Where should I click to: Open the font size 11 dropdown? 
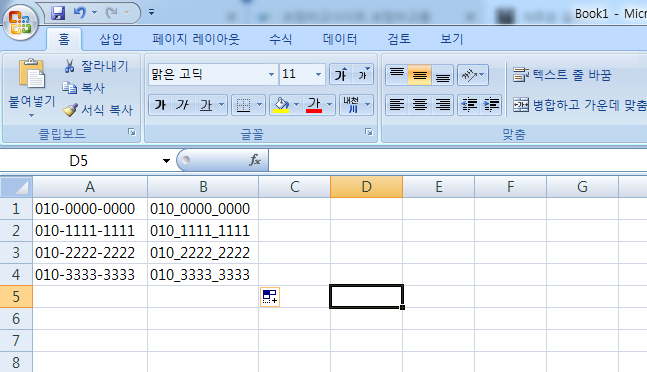pos(318,74)
